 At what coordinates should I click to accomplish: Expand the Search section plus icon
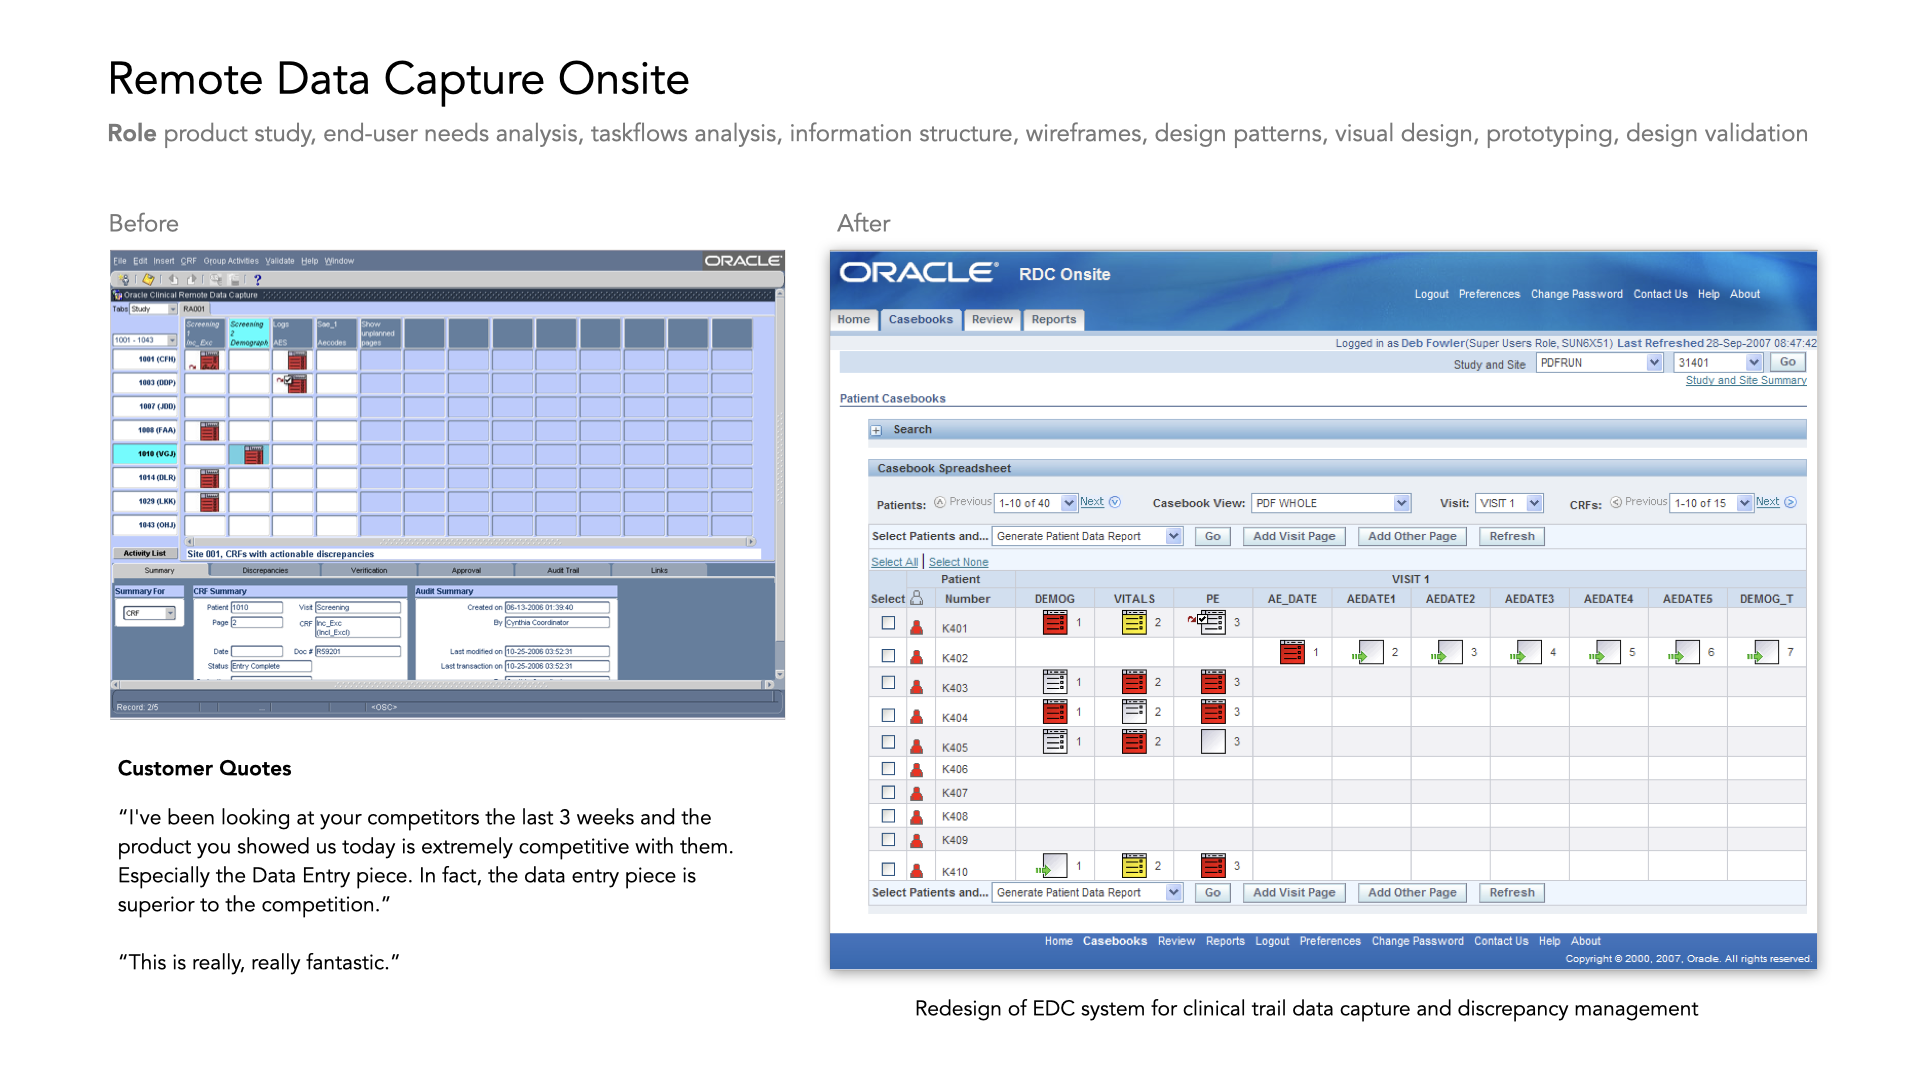[876, 430]
